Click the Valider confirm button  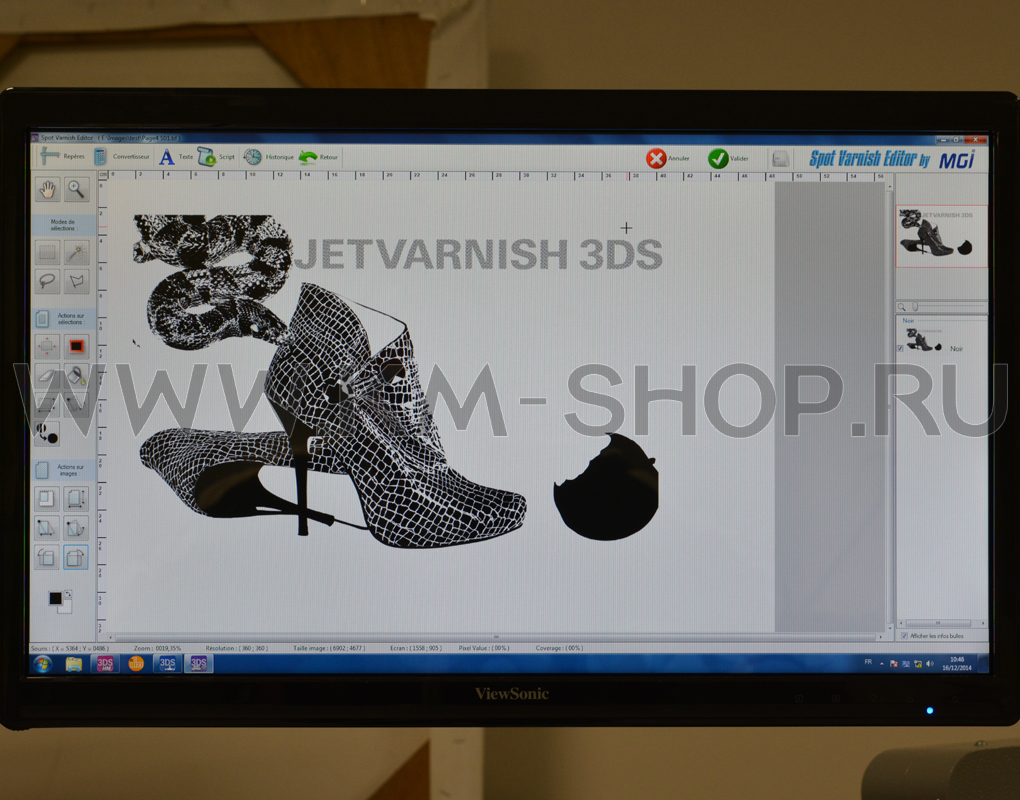pos(729,158)
